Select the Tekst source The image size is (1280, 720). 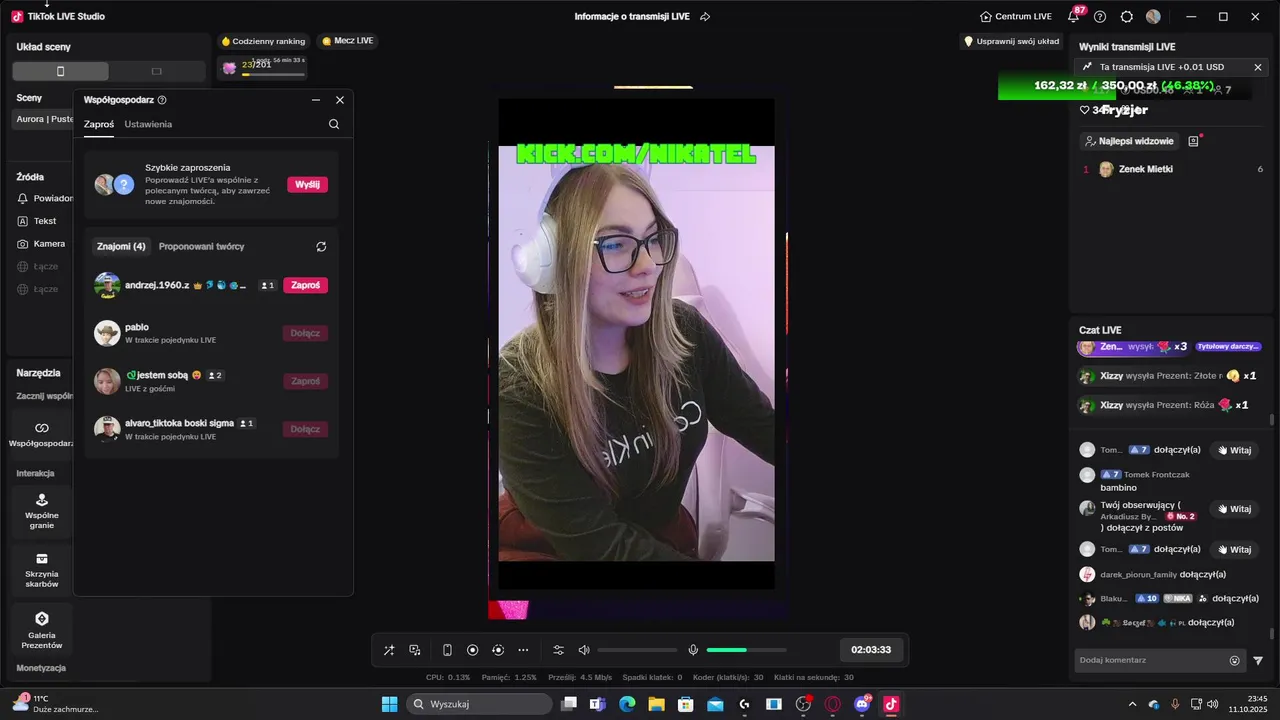pos(37,221)
